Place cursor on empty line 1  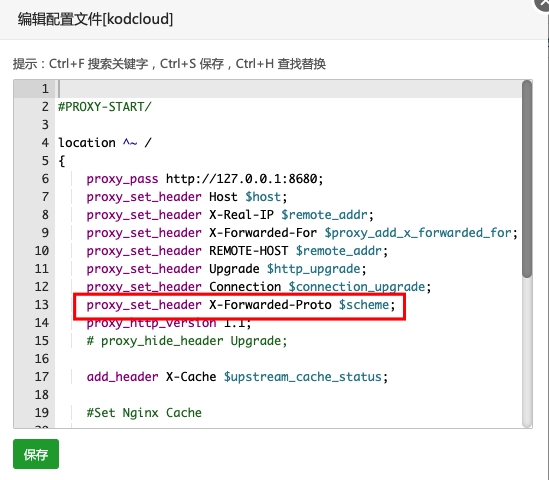point(289,89)
